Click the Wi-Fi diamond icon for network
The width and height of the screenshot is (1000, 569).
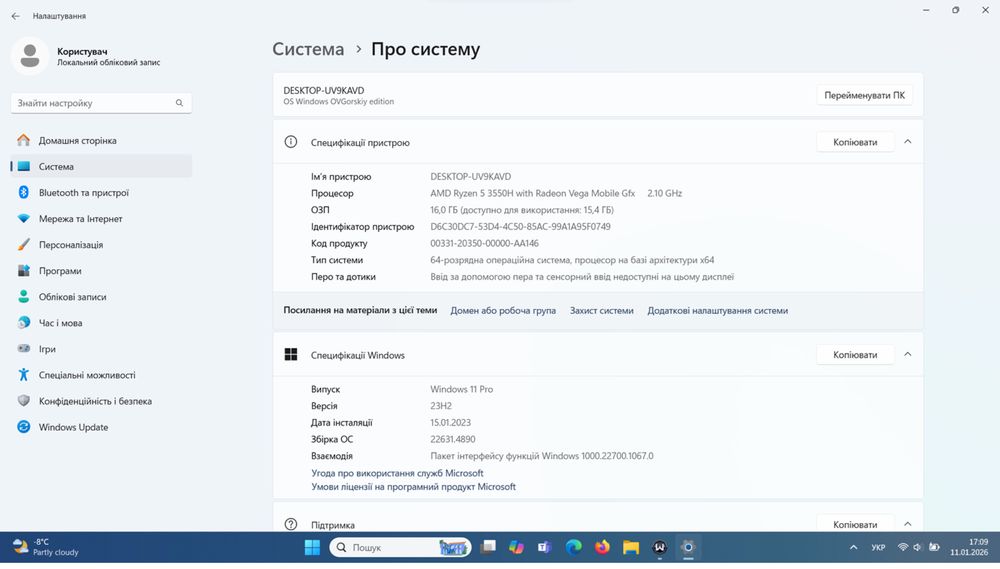click(x=24, y=218)
